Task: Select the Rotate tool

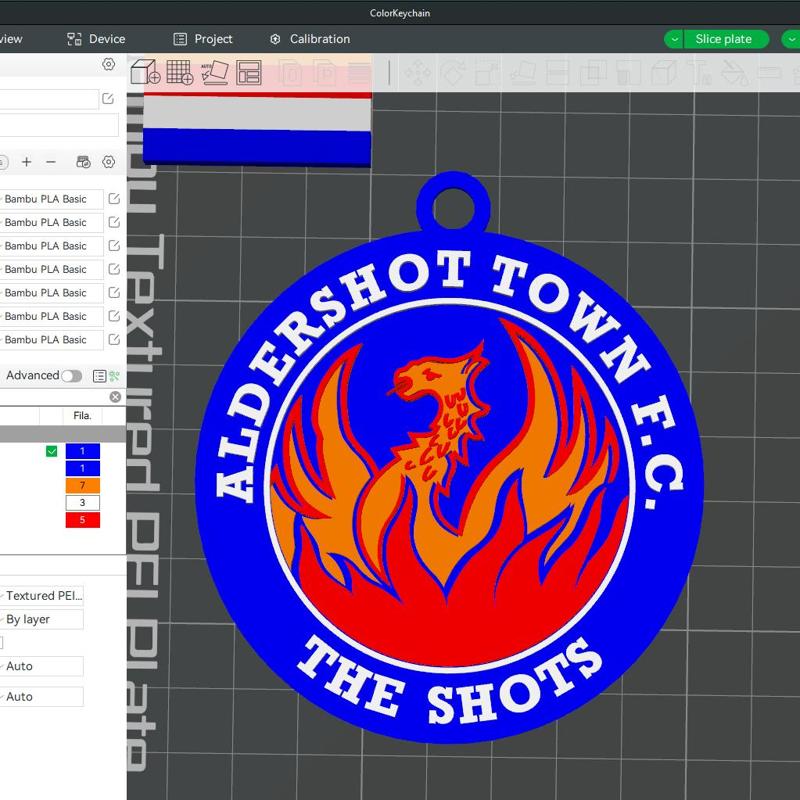Action: 452,72
